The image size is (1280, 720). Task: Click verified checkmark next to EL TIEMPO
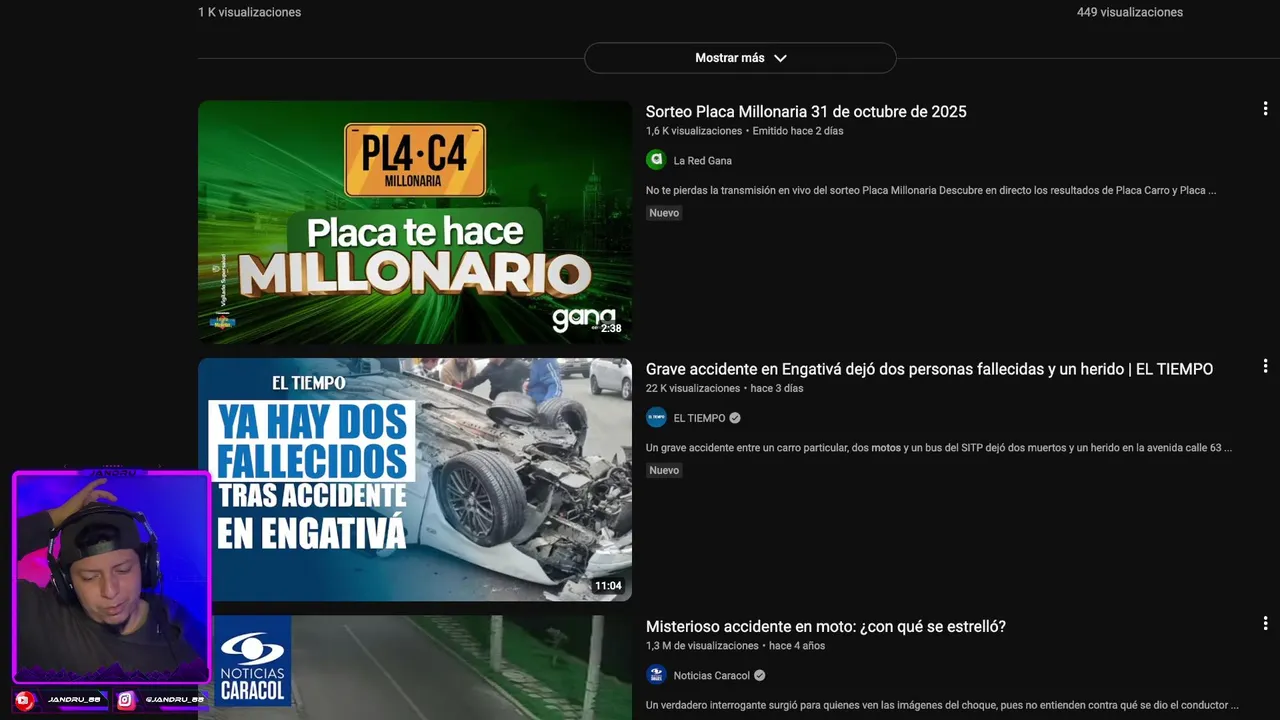[735, 418]
